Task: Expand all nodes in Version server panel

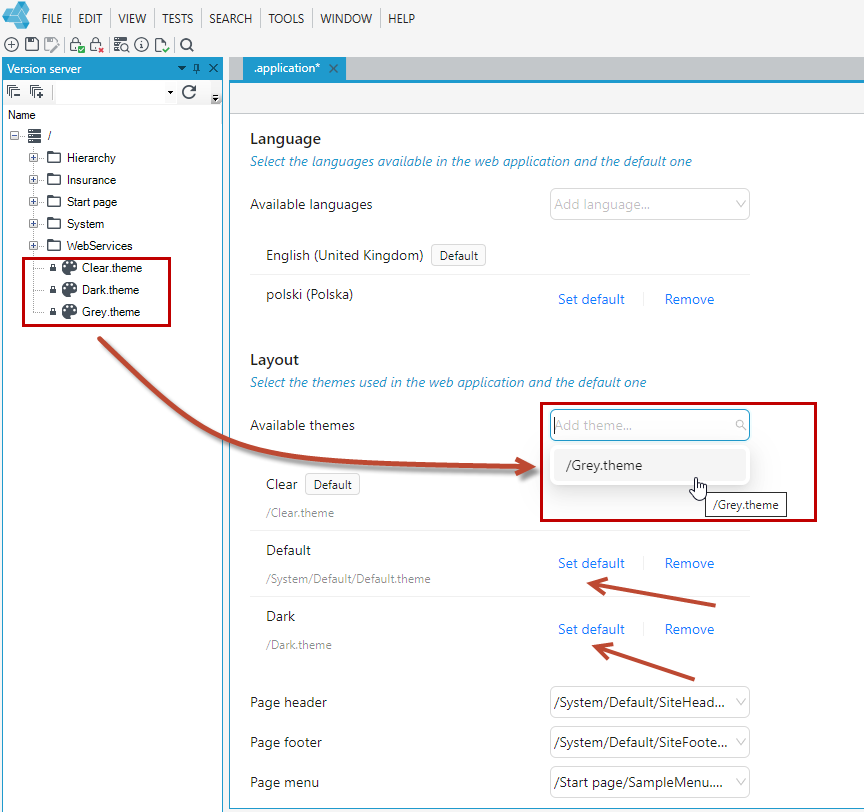Action: click(x=36, y=91)
